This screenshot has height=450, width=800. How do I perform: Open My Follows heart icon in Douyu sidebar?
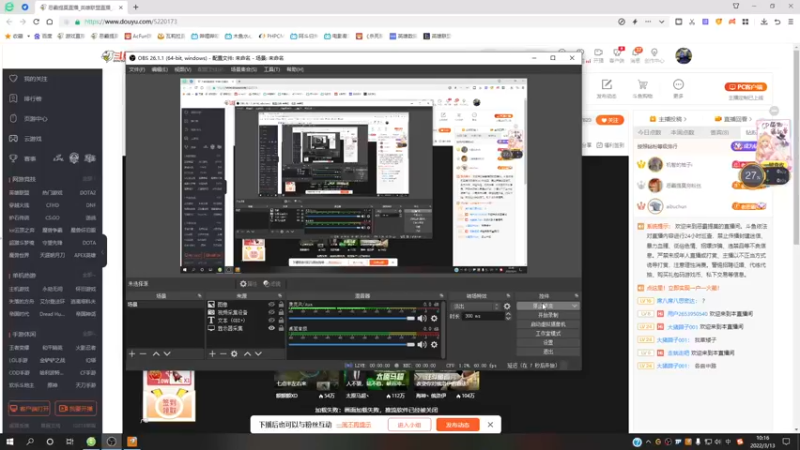point(13,79)
